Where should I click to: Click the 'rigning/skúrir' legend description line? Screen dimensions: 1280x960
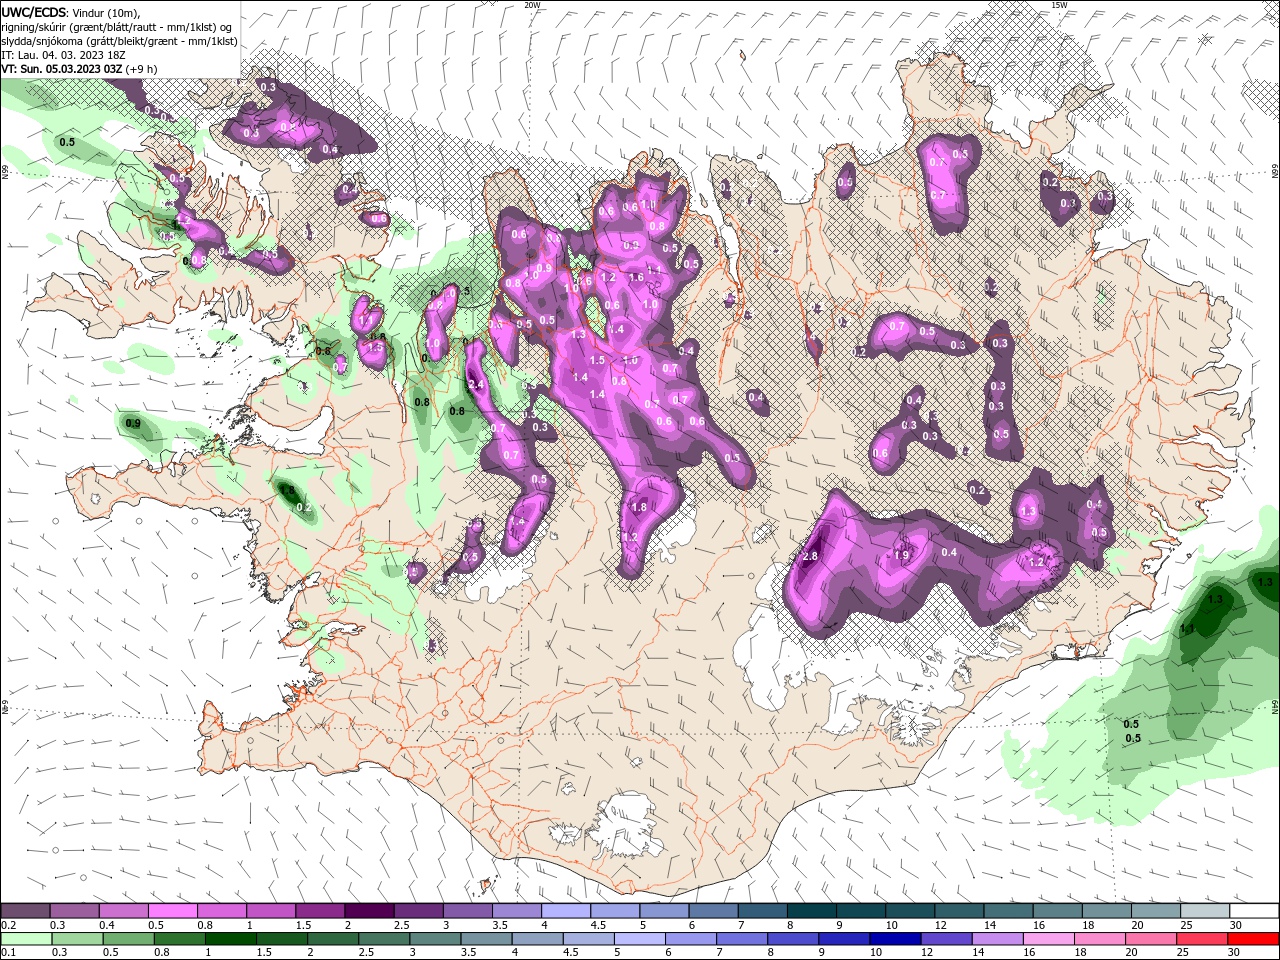click(118, 26)
